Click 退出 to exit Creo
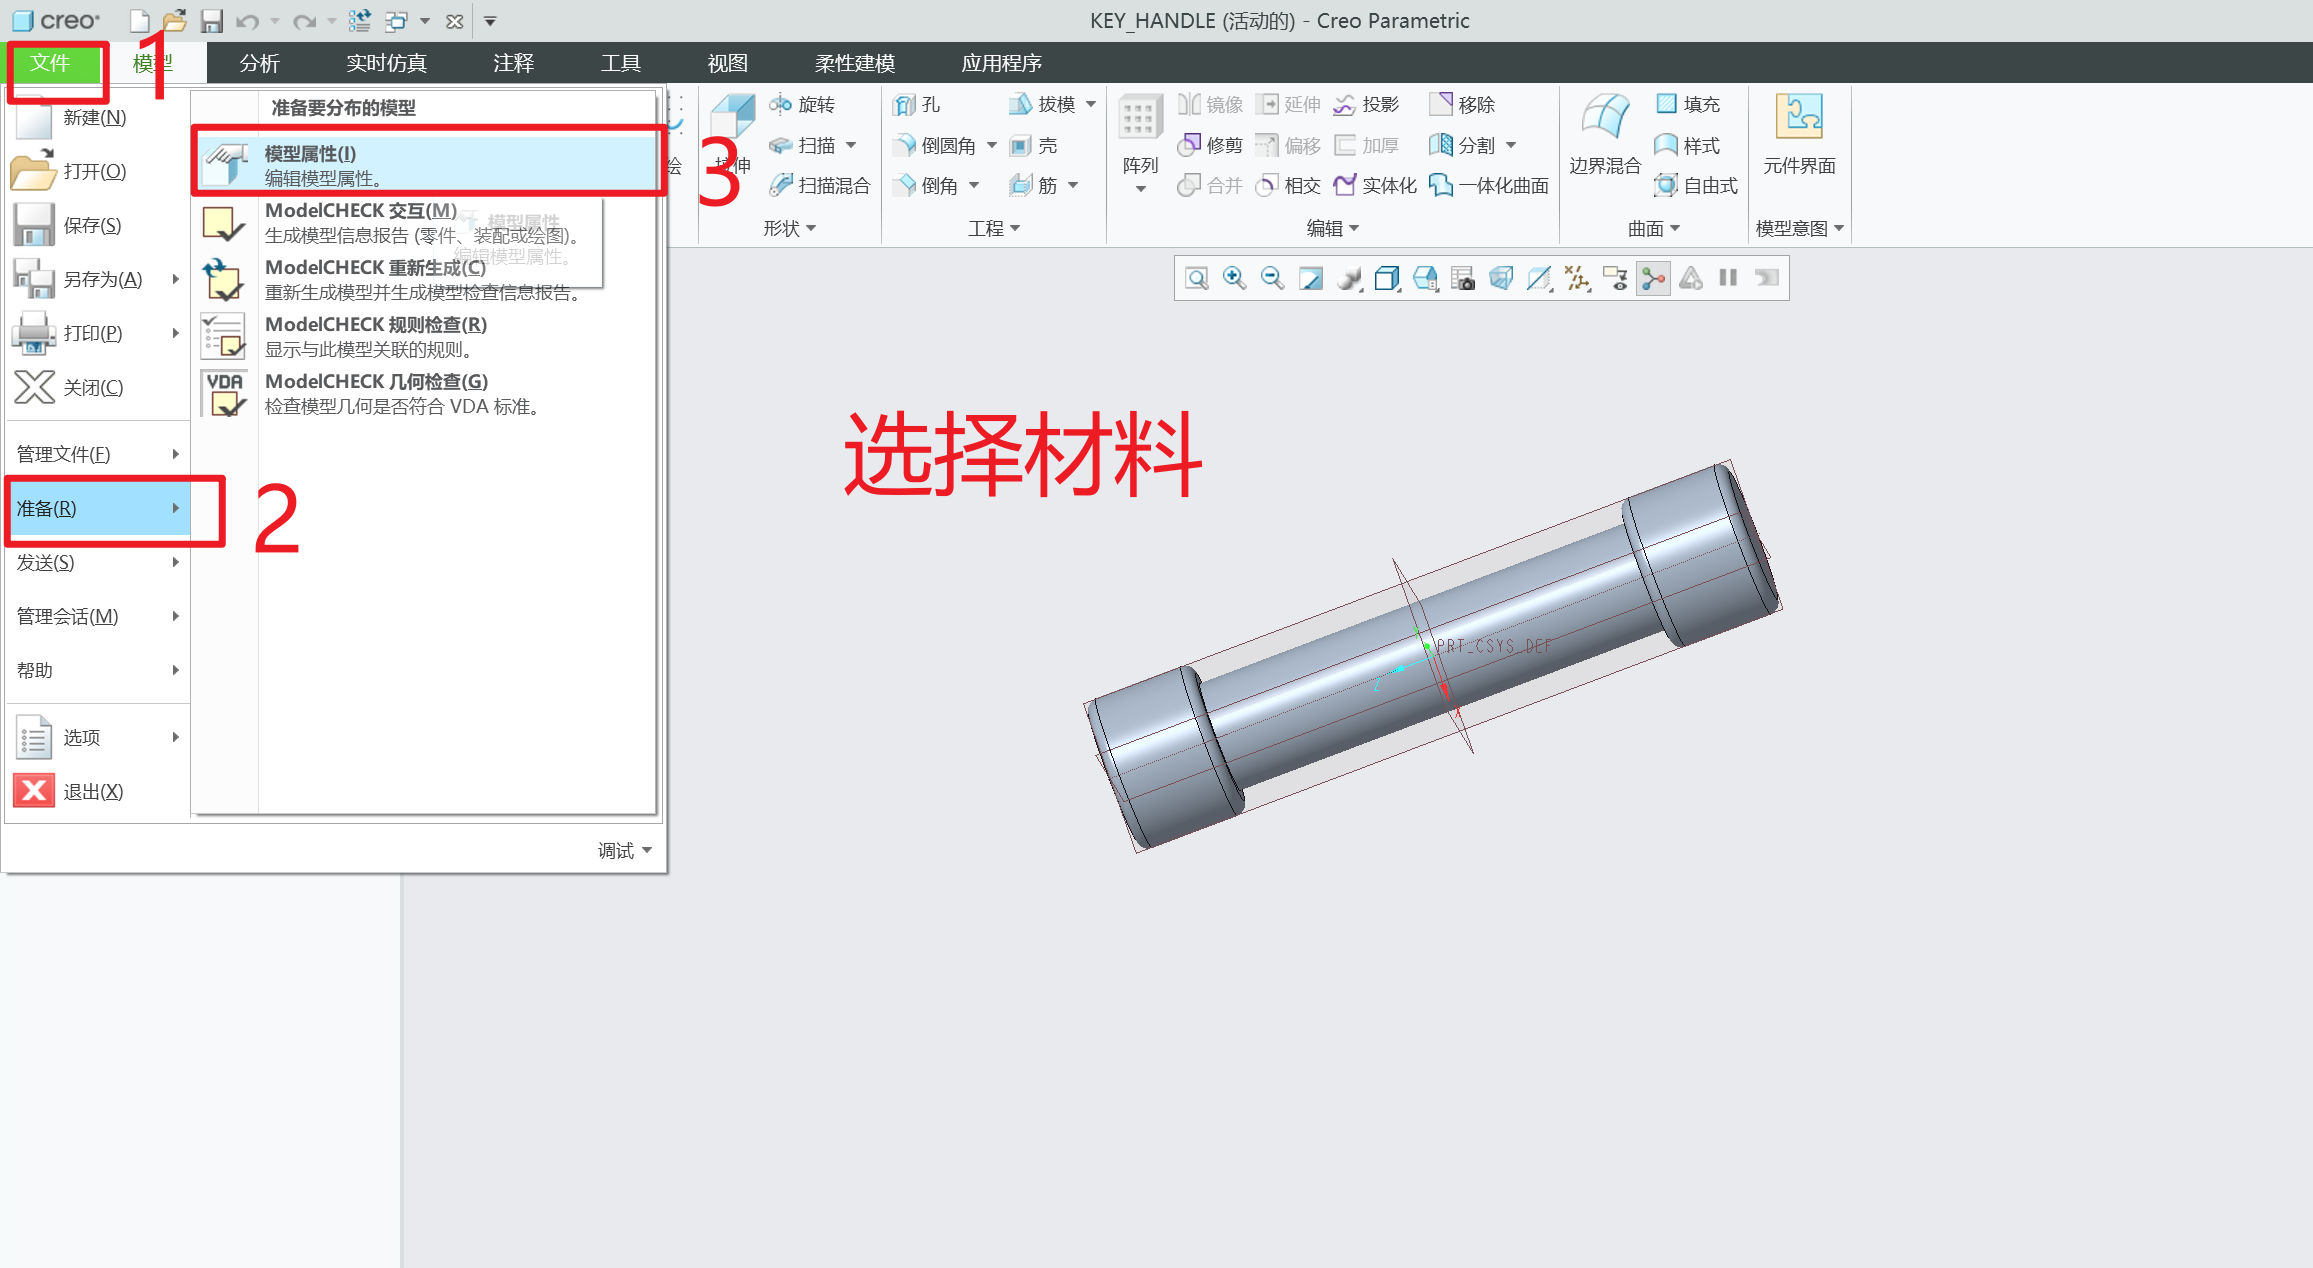This screenshot has width=2313, height=1268. pyautogui.click(x=92, y=791)
